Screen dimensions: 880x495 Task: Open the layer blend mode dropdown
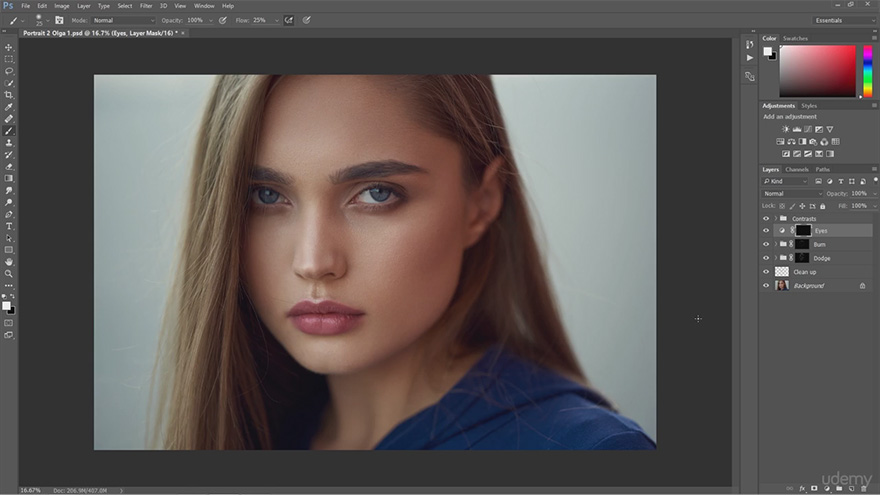pyautogui.click(x=792, y=194)
